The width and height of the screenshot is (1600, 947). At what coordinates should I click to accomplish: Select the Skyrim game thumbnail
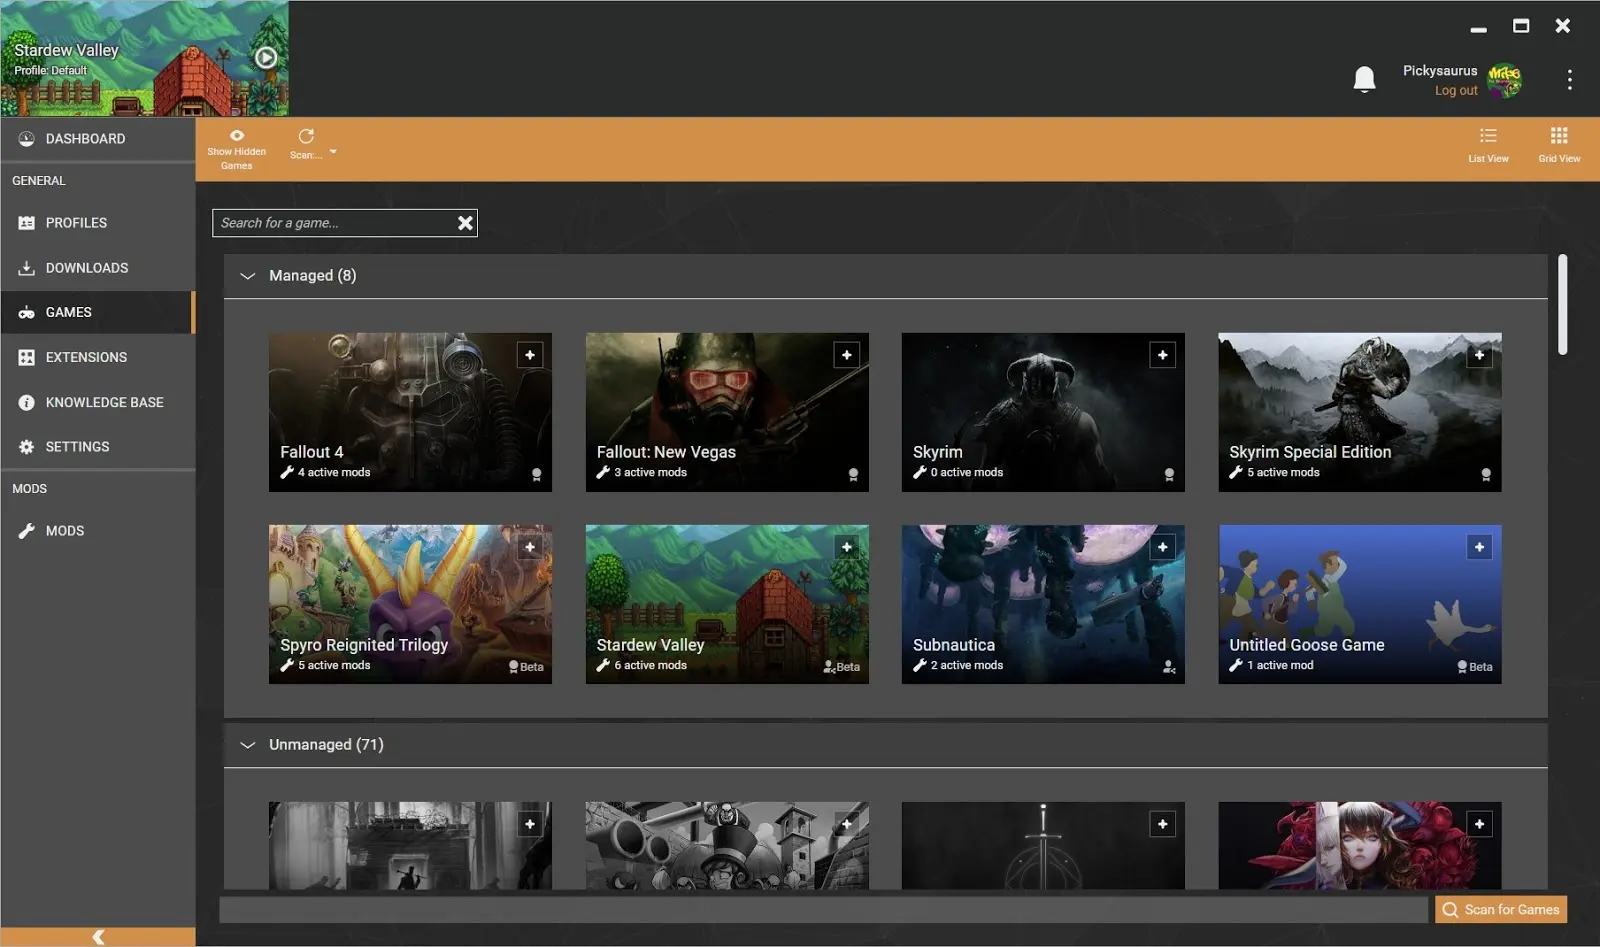(1043, 412)
